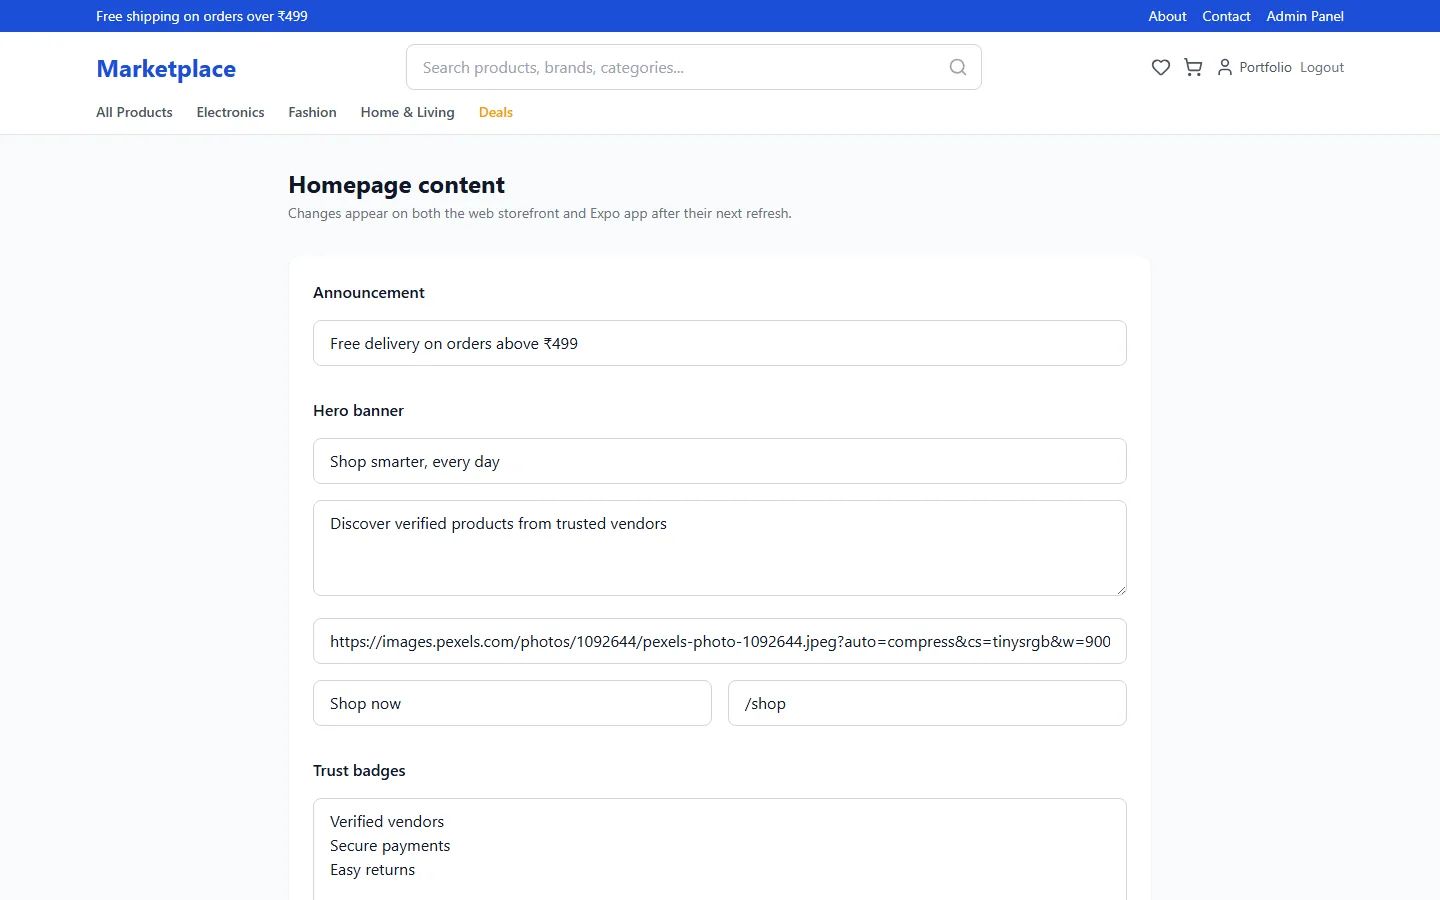Click the 'Trust badges' section label

[359, 770]
